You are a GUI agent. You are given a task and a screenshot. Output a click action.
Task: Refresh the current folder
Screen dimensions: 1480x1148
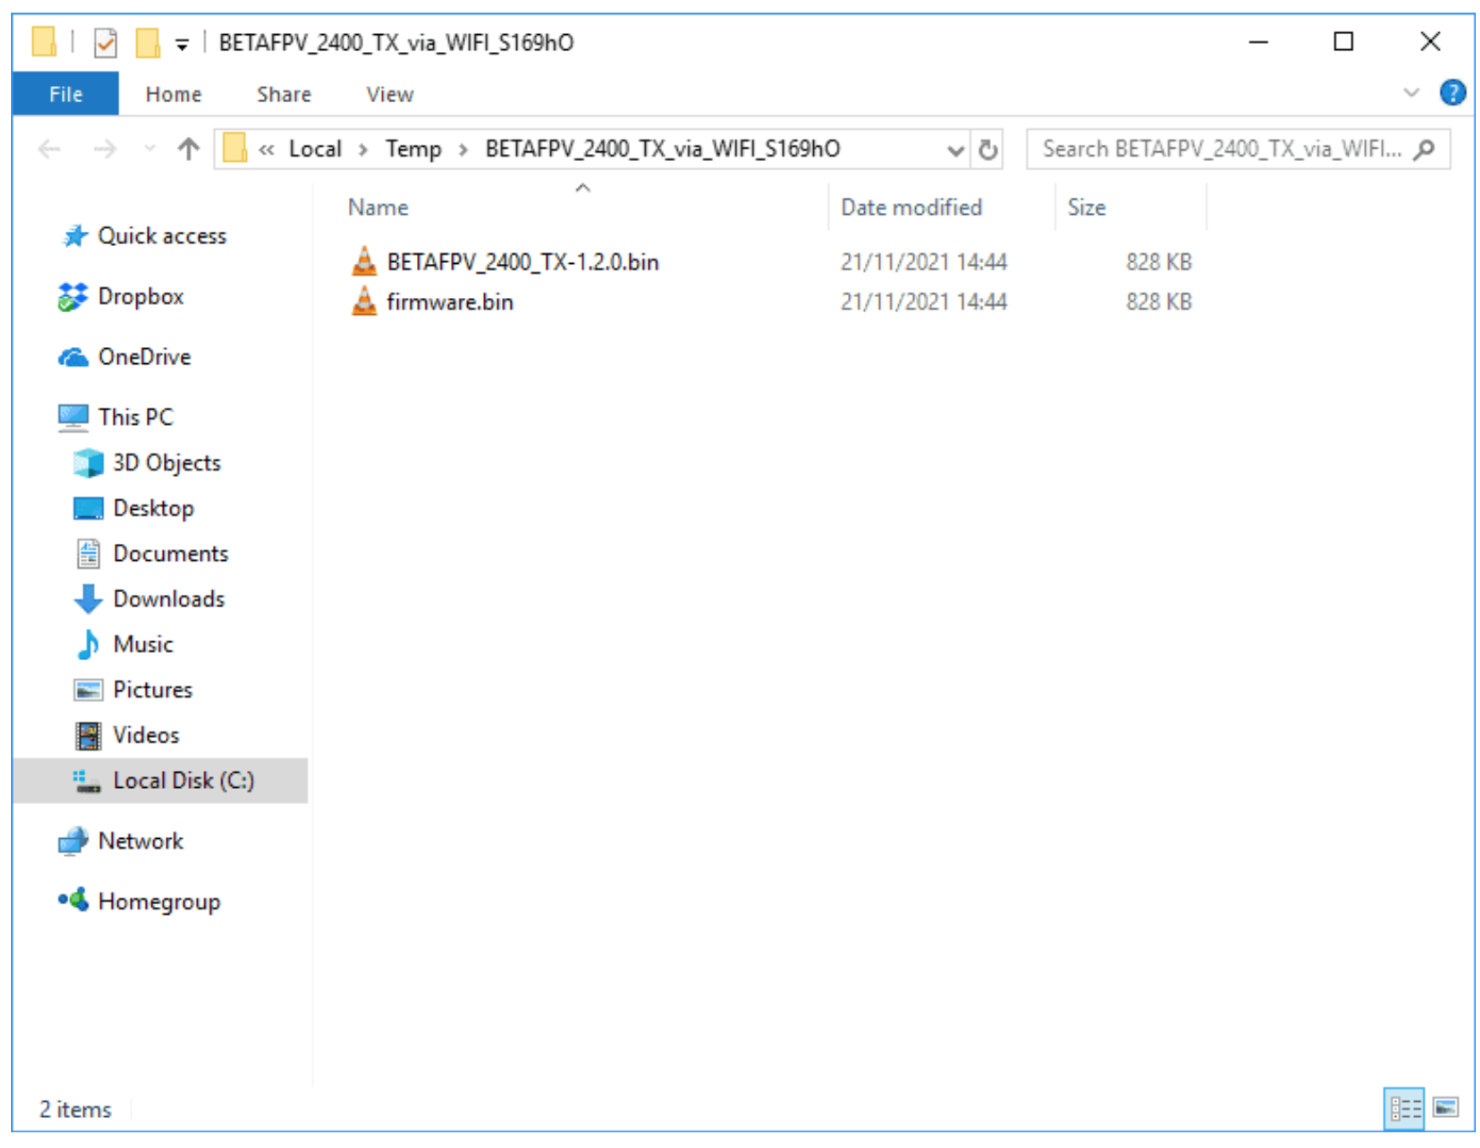coord(988,150)
